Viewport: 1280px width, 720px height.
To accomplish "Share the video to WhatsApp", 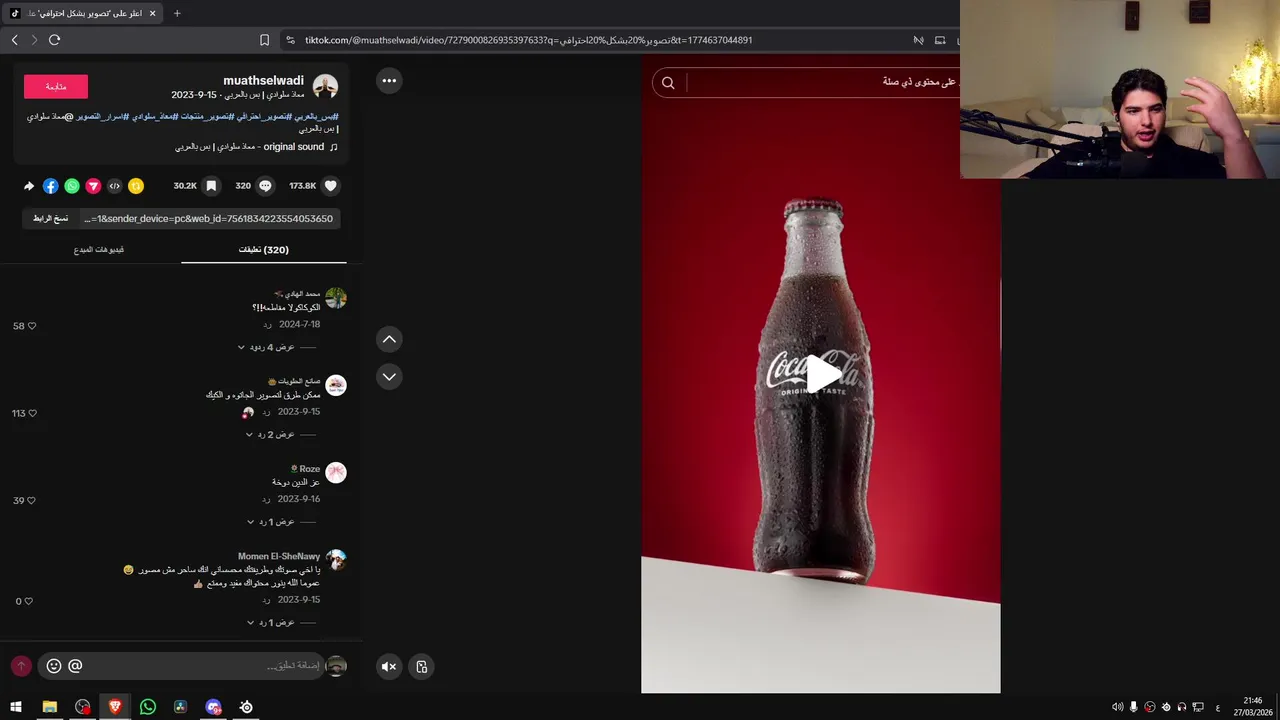I will [x=72, y=186].
